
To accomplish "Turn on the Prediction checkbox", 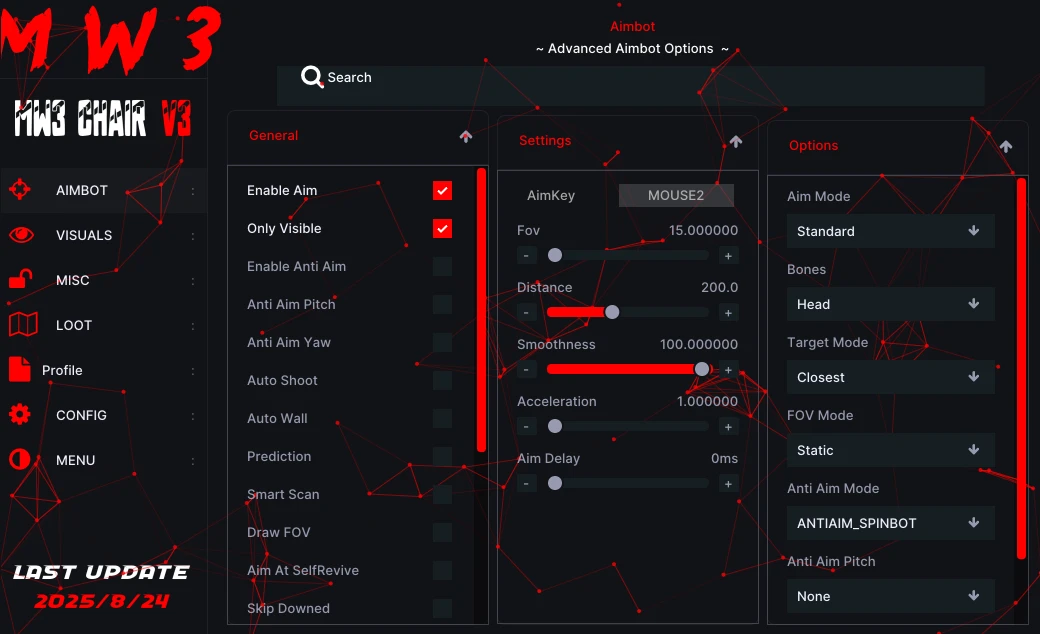I will click(x=442, y=456).
